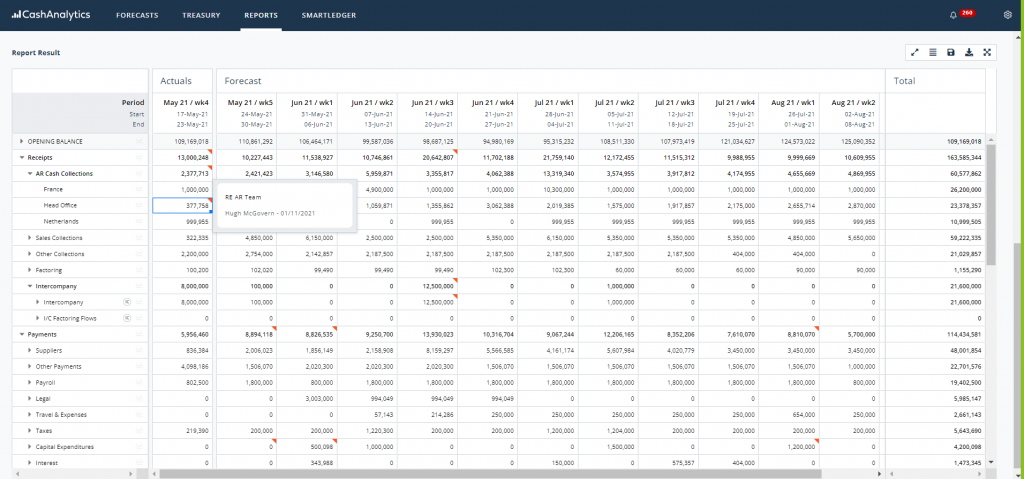Click the chart icon on the France row
Image resolution: width=1024 pixels, height=479 pixels.
tap(138, 190)
